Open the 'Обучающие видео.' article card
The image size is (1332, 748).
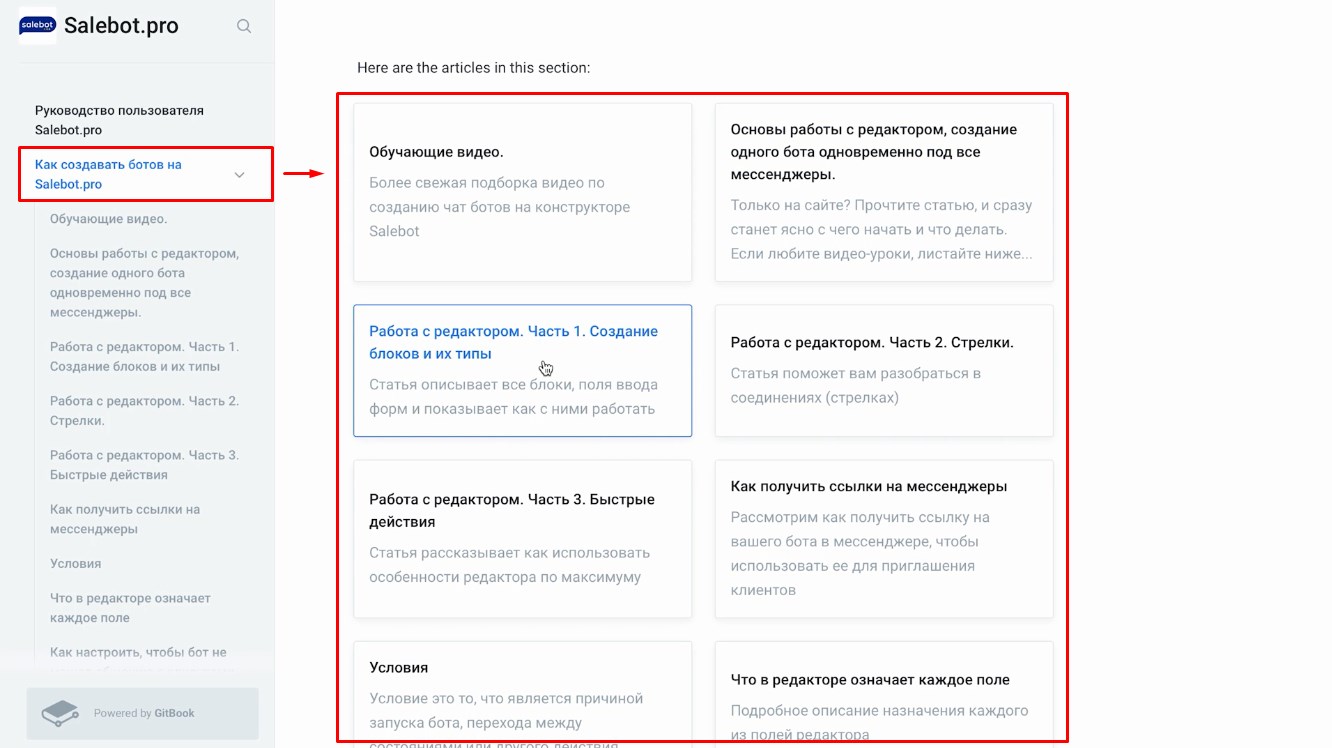click(522, 192)
